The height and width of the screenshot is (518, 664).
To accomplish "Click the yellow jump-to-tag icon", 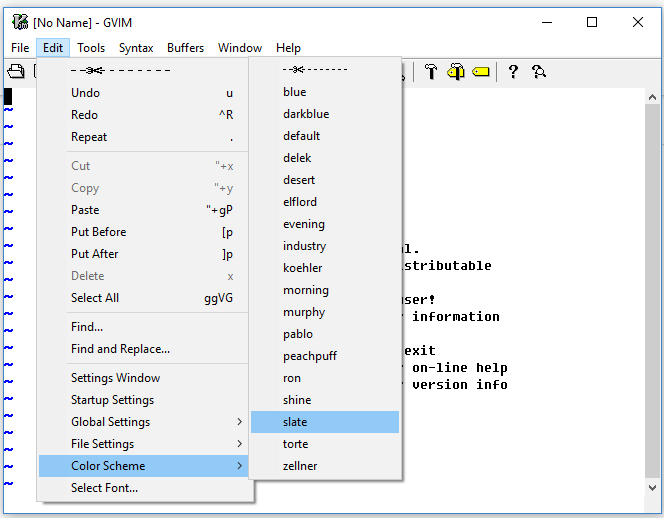I will click(481, 72).
